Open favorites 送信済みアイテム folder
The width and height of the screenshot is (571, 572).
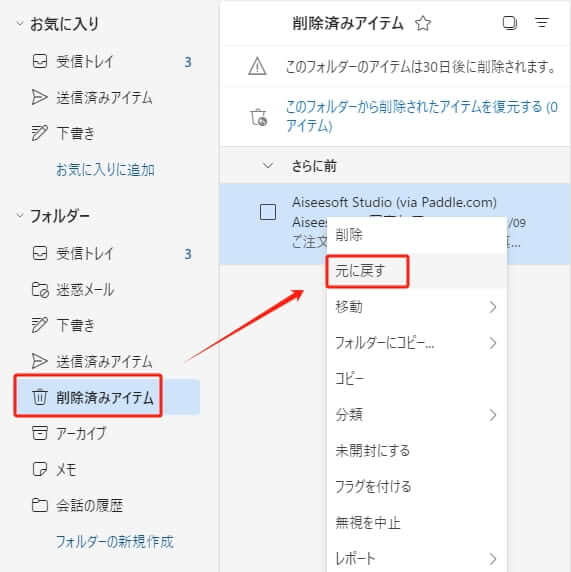tap(104, 97)
